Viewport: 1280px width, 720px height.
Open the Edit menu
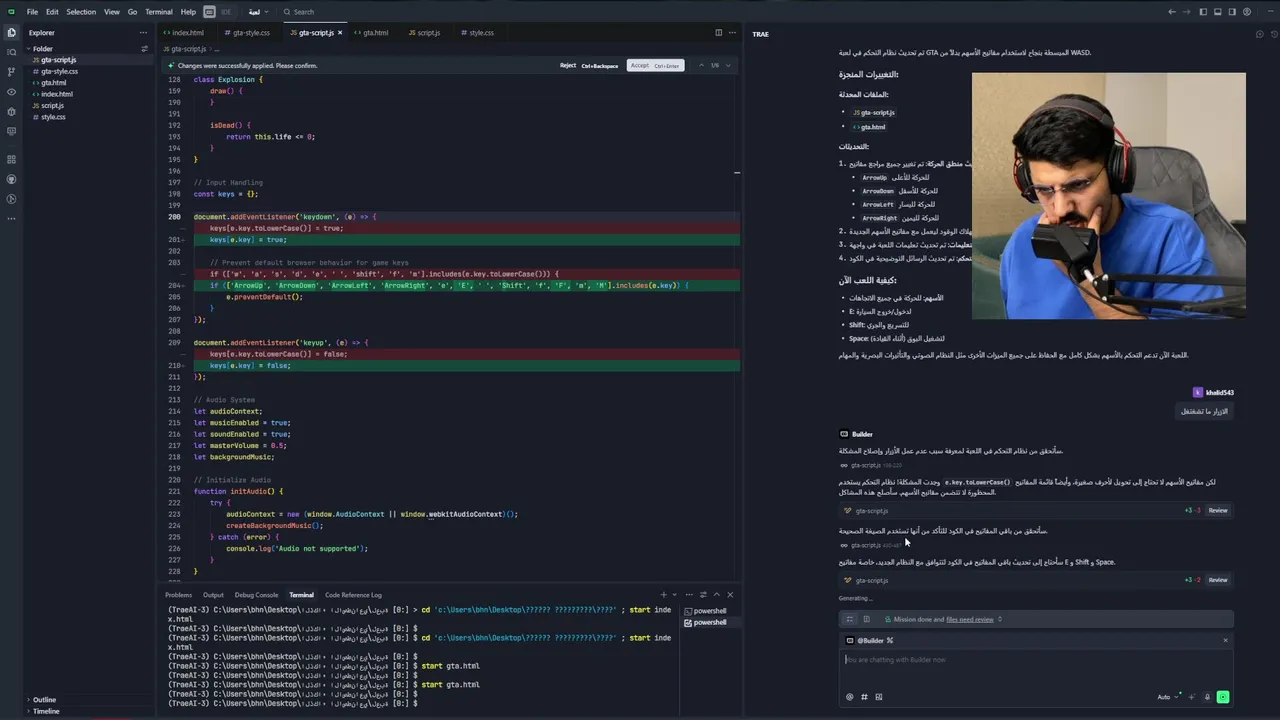52,12
